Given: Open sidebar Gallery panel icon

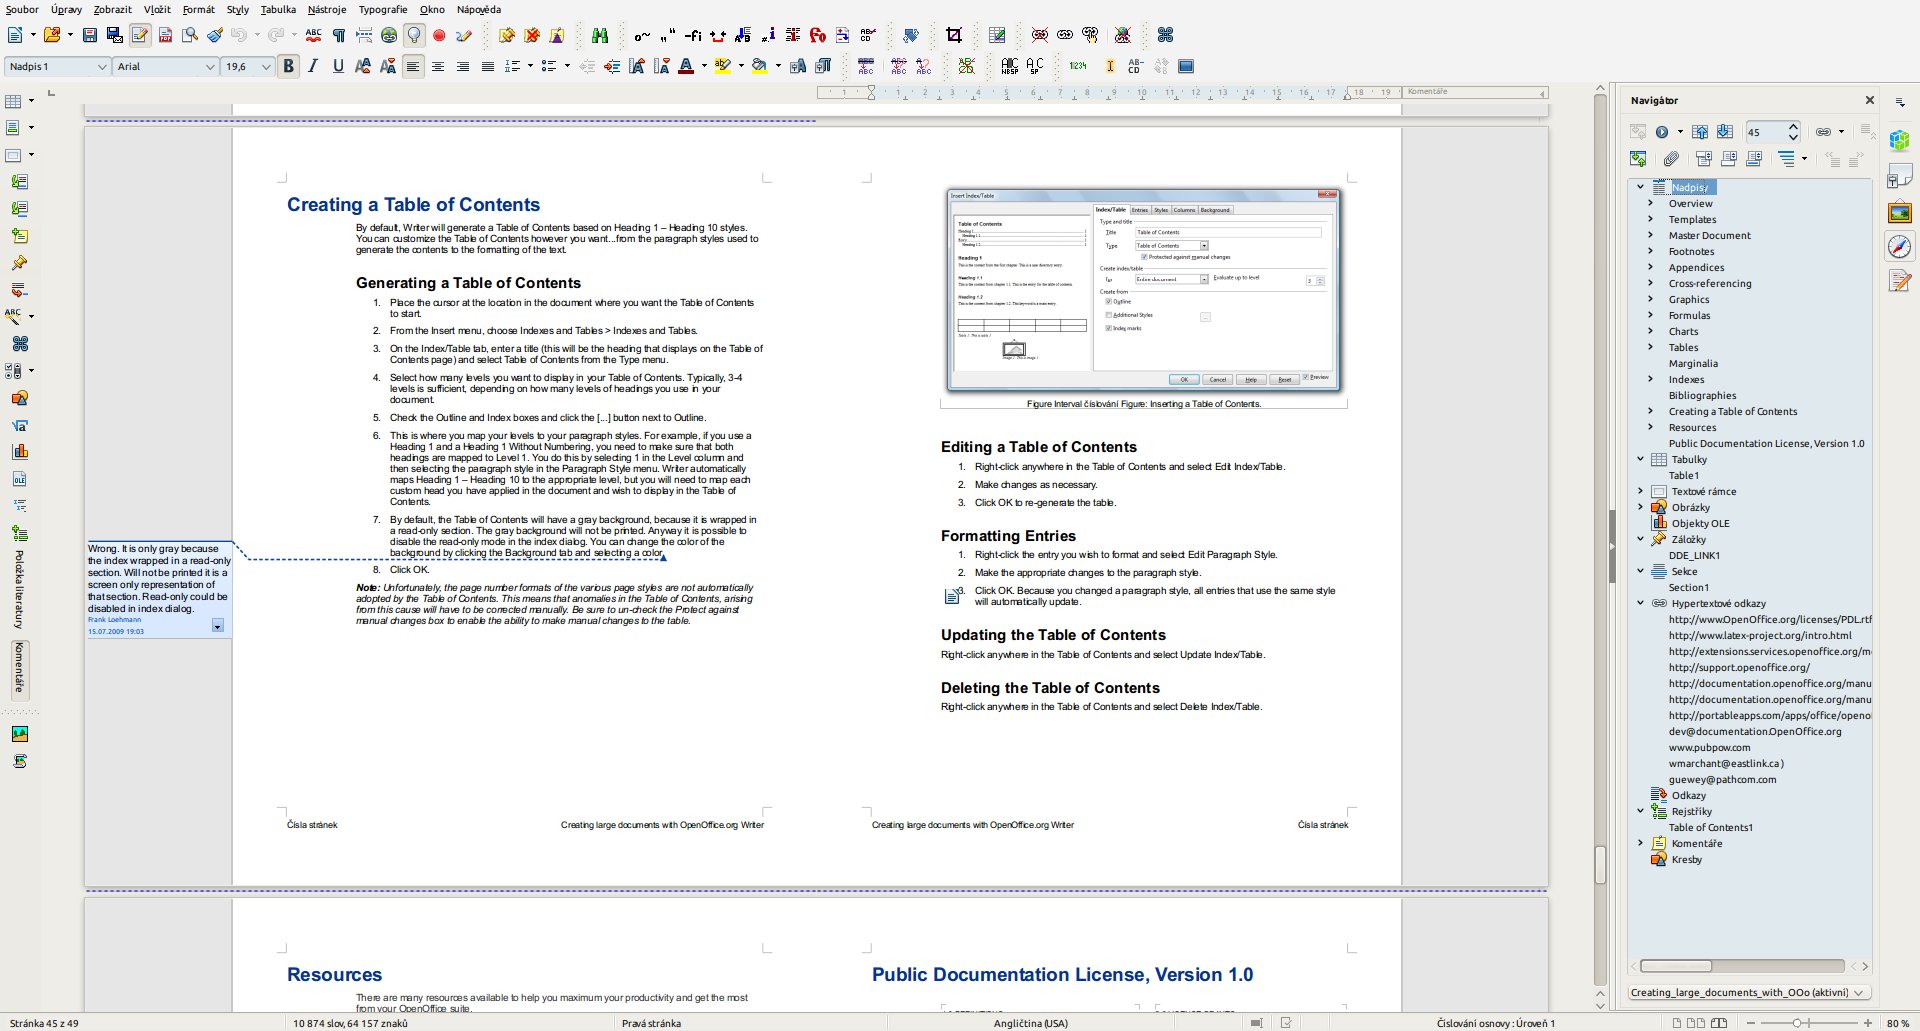Looking at the screenshot, I should [1900, 212].
